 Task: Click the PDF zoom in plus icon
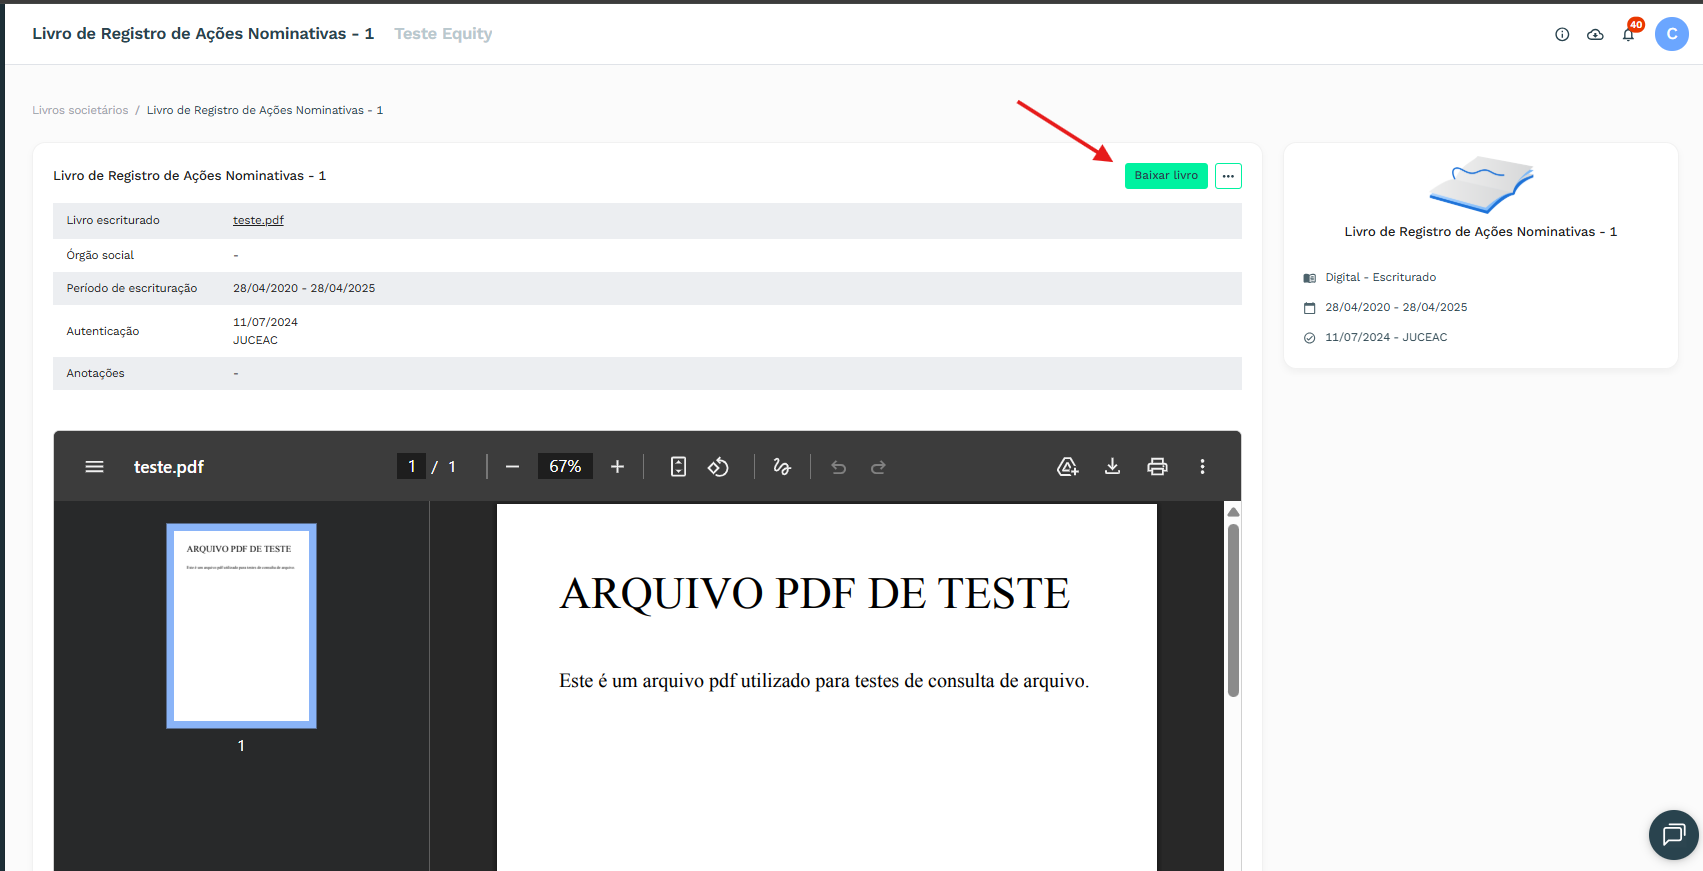(617, 467)
